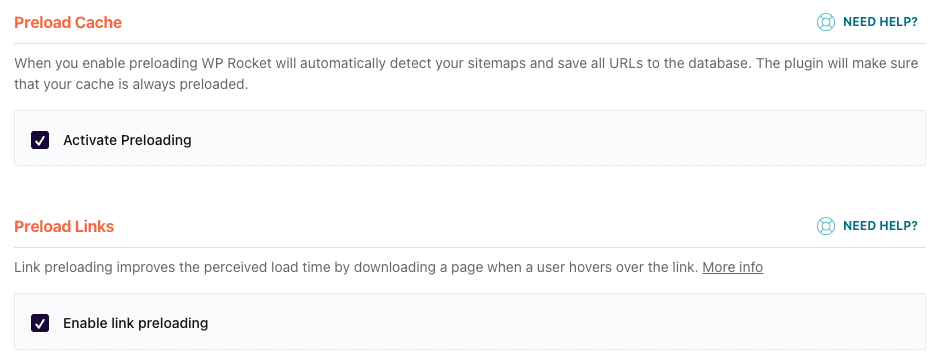Click the Enable link preloading label text

point(135,323)
